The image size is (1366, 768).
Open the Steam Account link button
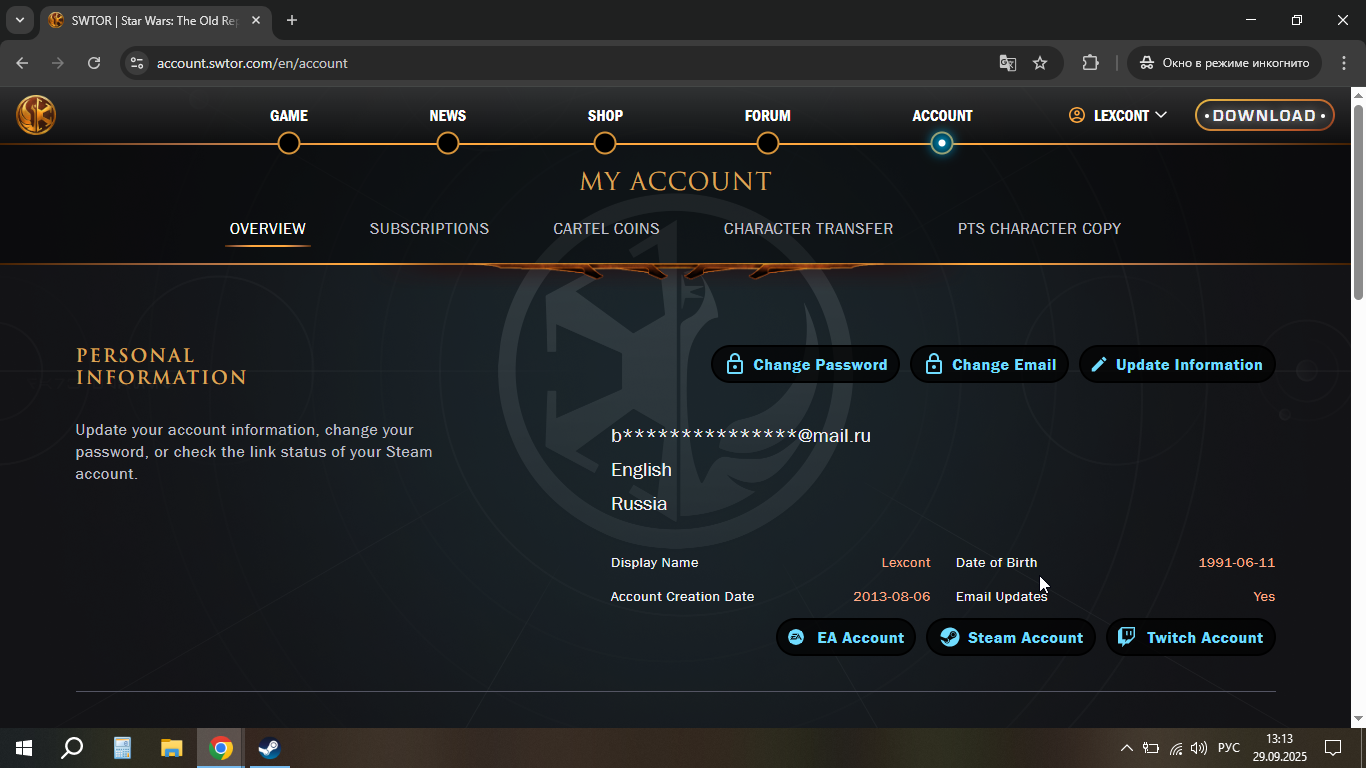1011,638
